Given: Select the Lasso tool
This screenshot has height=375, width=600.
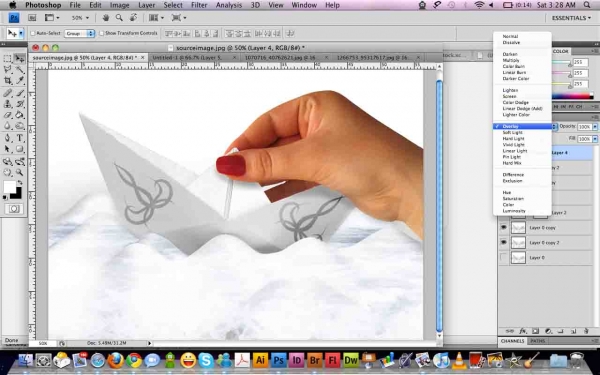Looking at the screenshot, I should [7, 70].
